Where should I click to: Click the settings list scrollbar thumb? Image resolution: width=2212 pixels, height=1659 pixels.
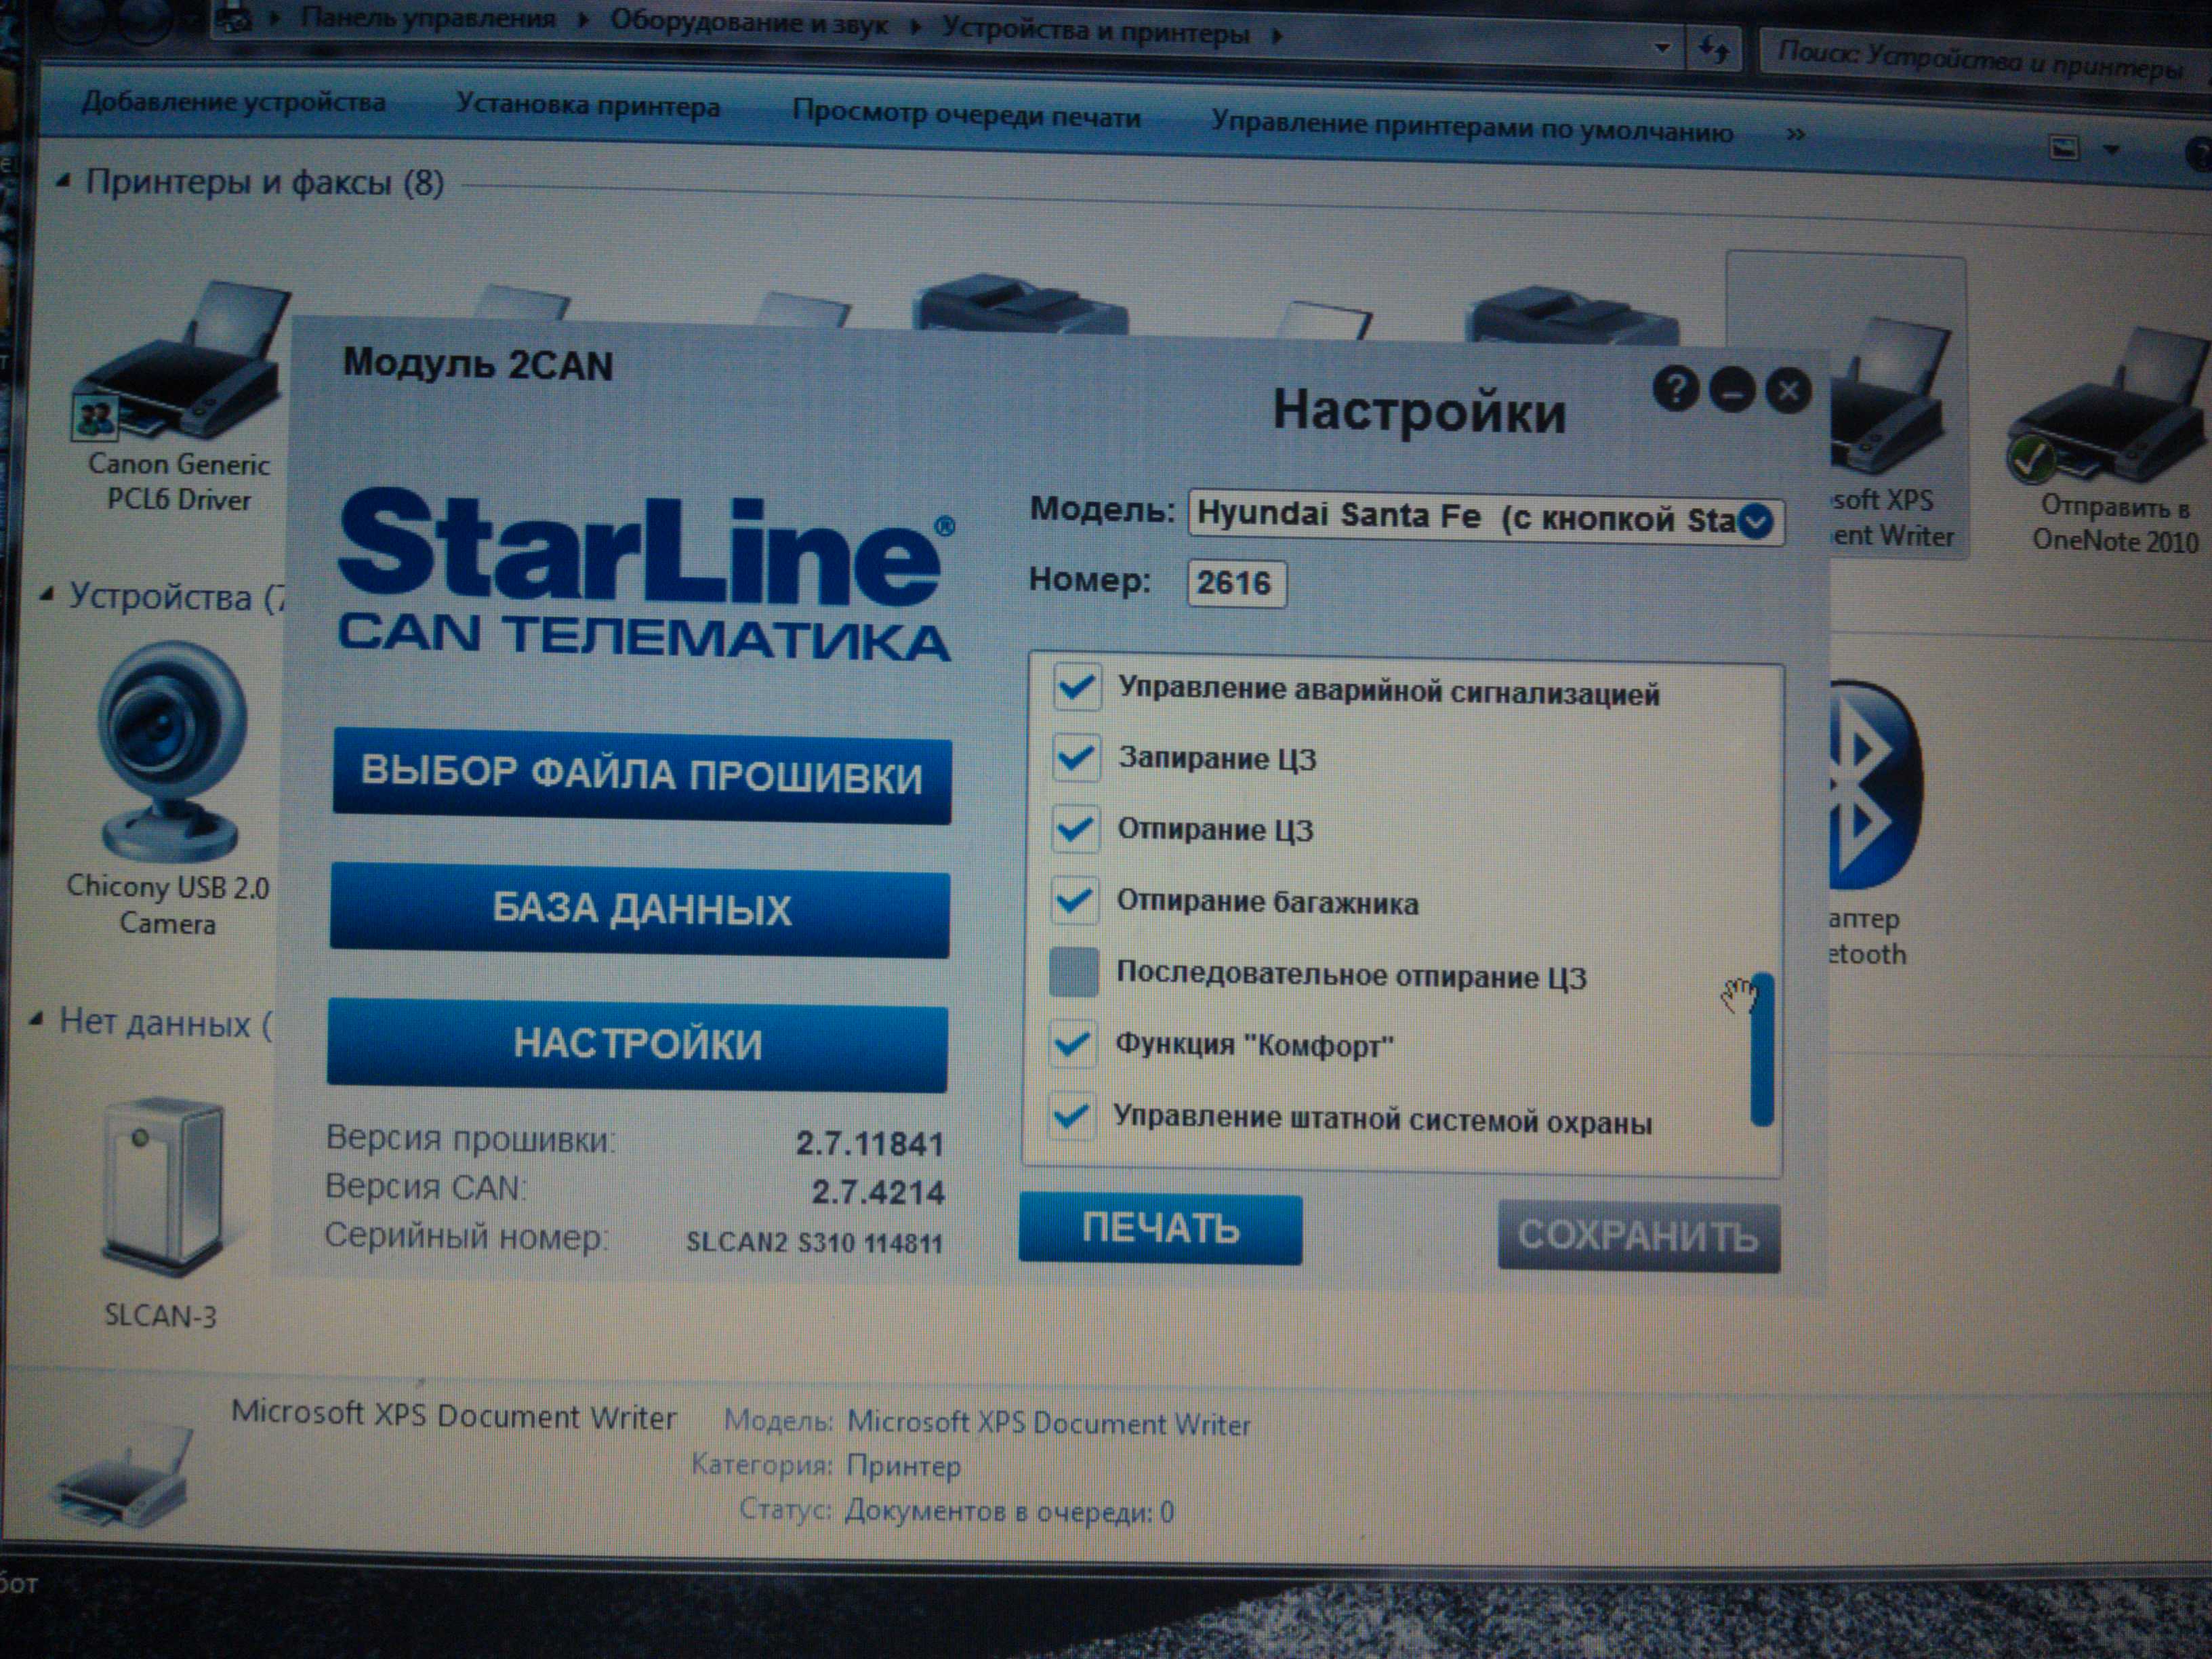[x=1762, y=1050]
